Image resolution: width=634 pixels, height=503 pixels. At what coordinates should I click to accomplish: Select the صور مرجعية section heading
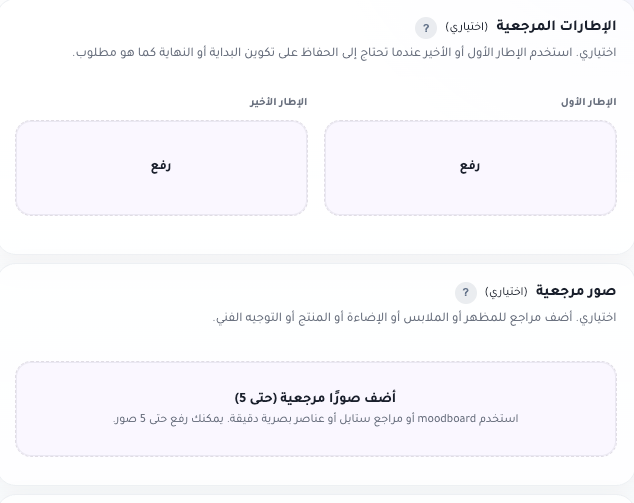[x=576, y=291]
